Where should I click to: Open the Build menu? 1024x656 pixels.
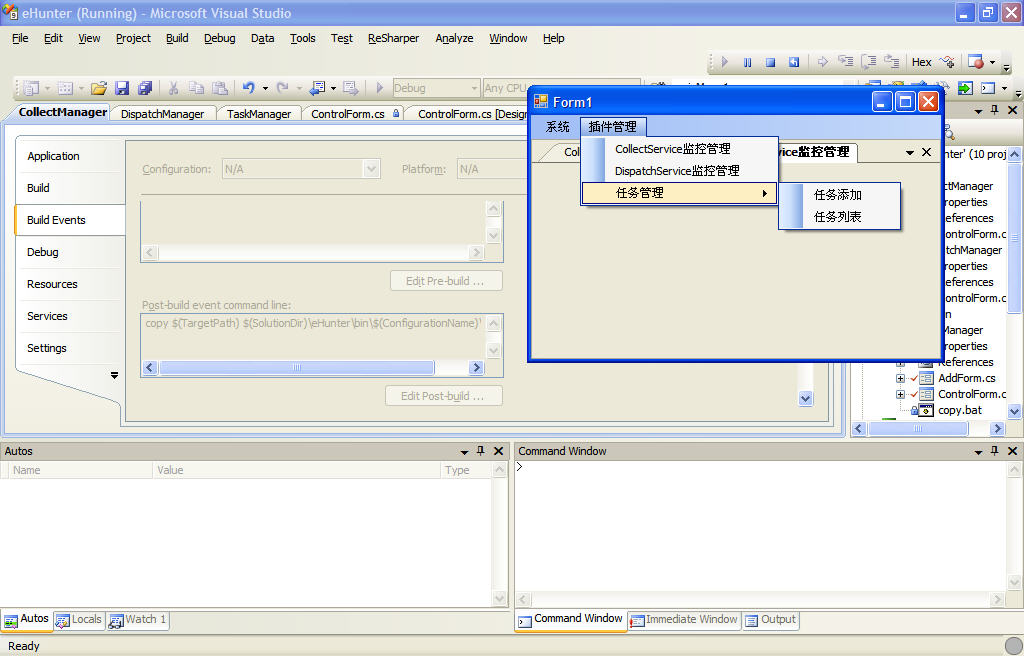tap(177, 39)
